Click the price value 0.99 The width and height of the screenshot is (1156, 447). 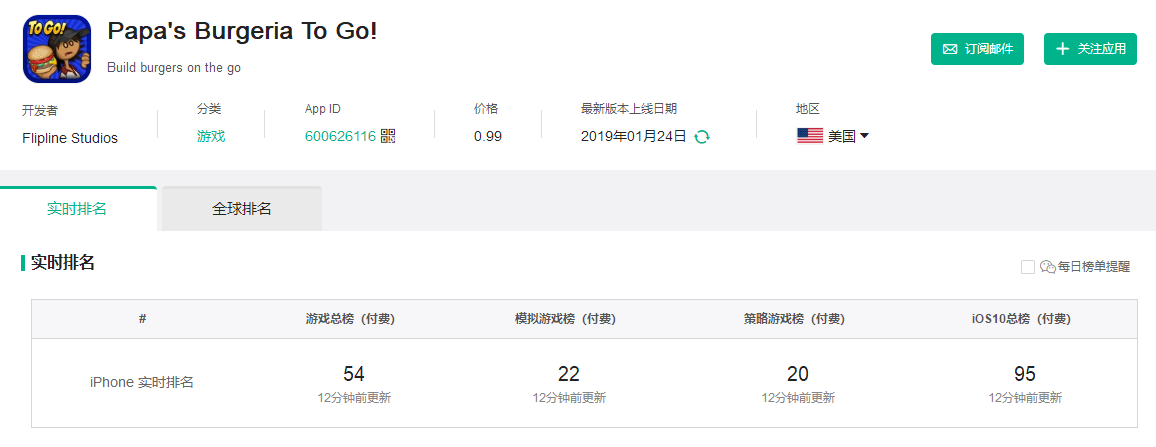(488, 136)
